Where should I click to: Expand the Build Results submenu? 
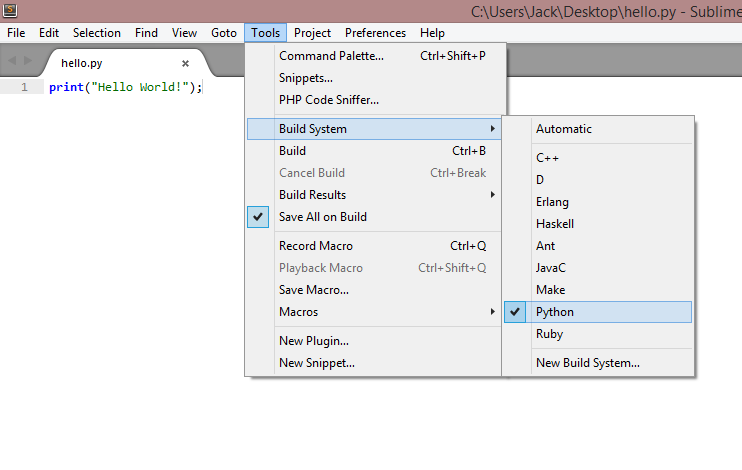point(374,195)
